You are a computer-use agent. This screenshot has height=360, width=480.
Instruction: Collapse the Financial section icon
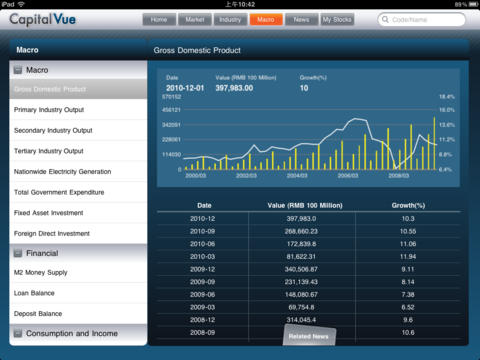[x=18, y=253]
